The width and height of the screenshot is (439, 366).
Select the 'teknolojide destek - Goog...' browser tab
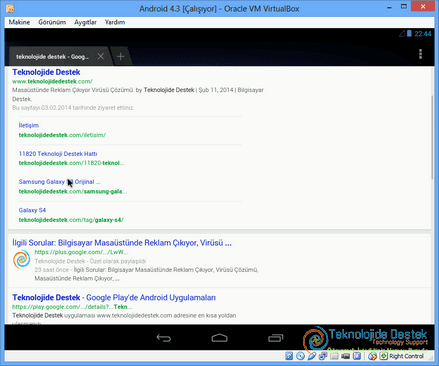tap(53, 57)
